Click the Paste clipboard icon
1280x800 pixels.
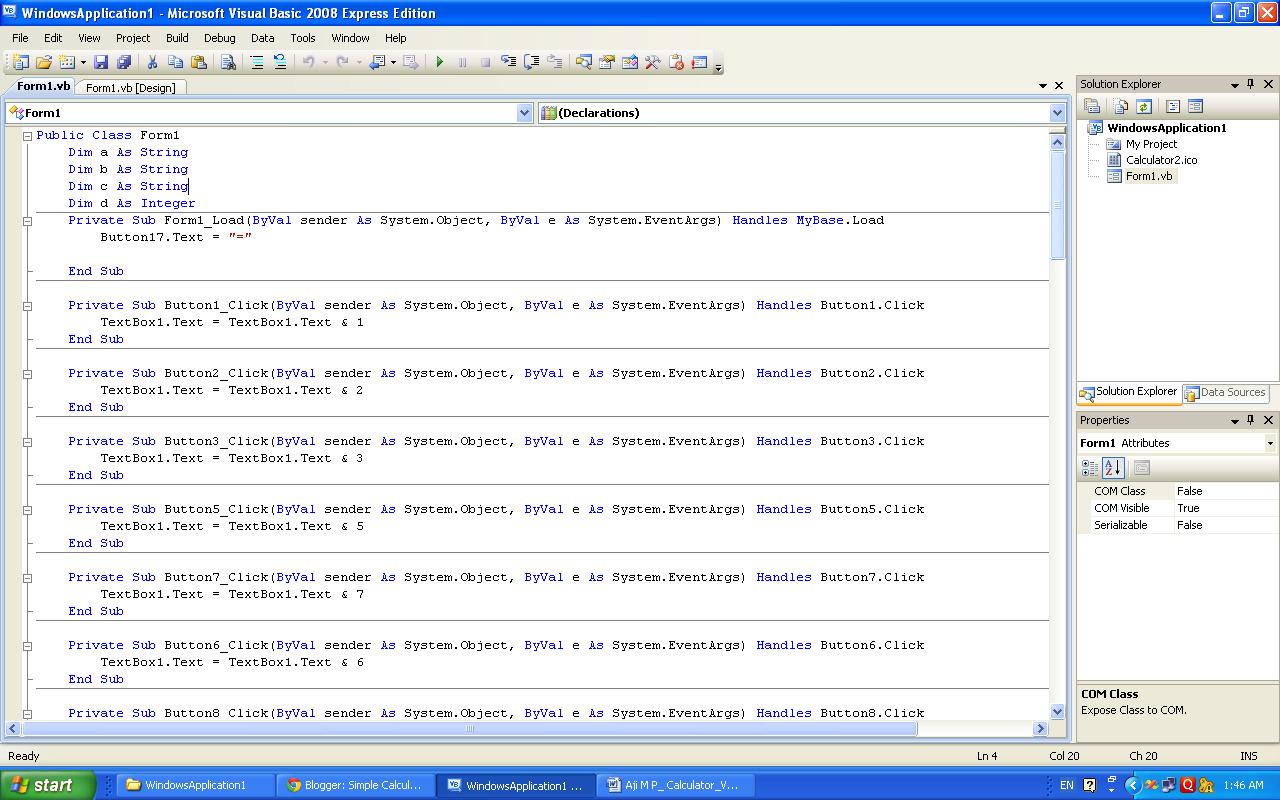click(199, 62)
